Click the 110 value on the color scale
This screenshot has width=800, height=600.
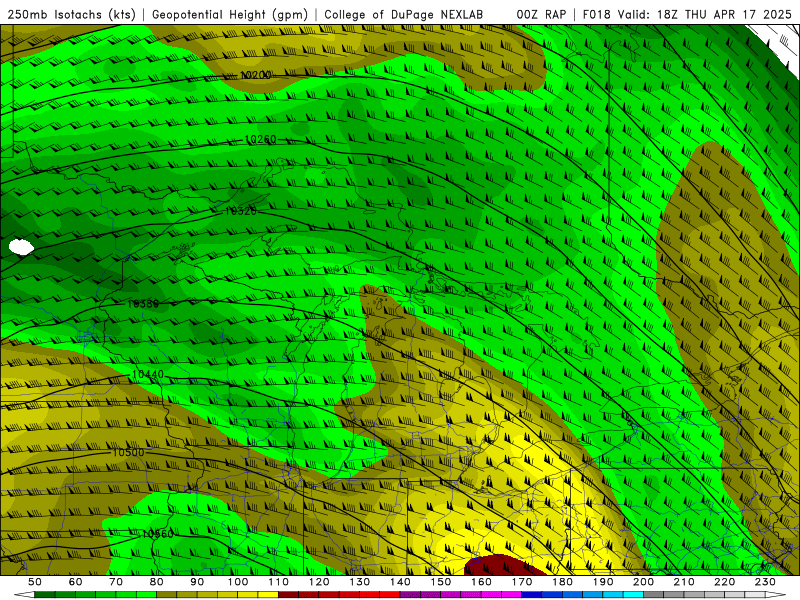tap(279, 582)
